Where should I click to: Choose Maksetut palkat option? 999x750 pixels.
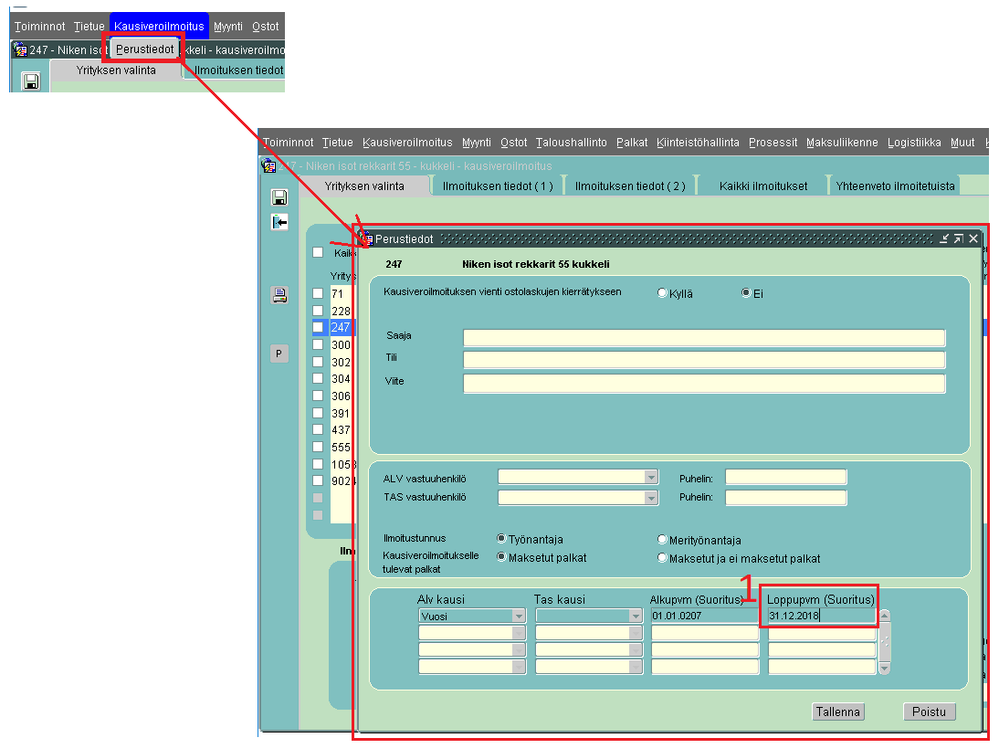coord(501,557)
